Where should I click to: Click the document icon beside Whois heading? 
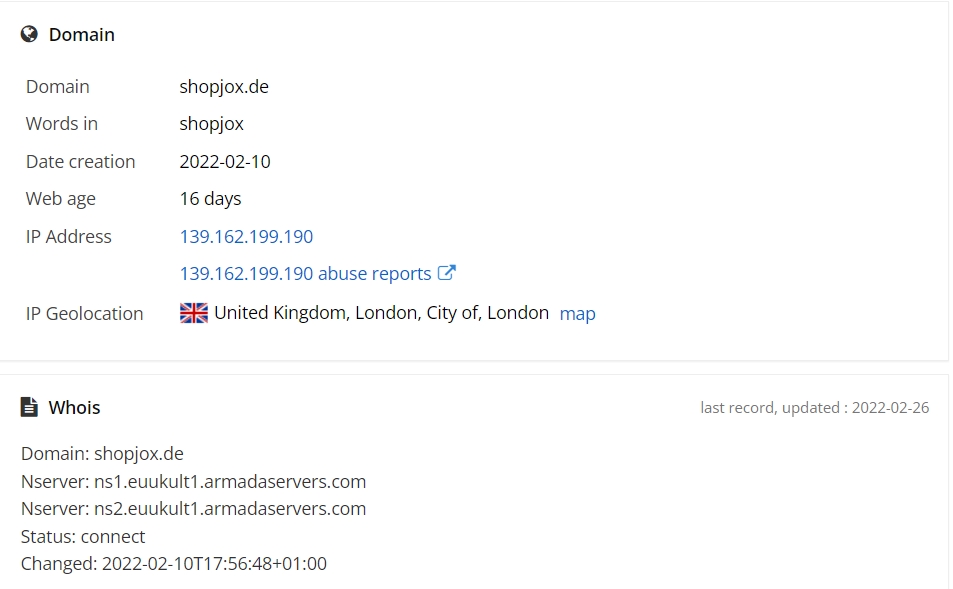click(29, 407)
